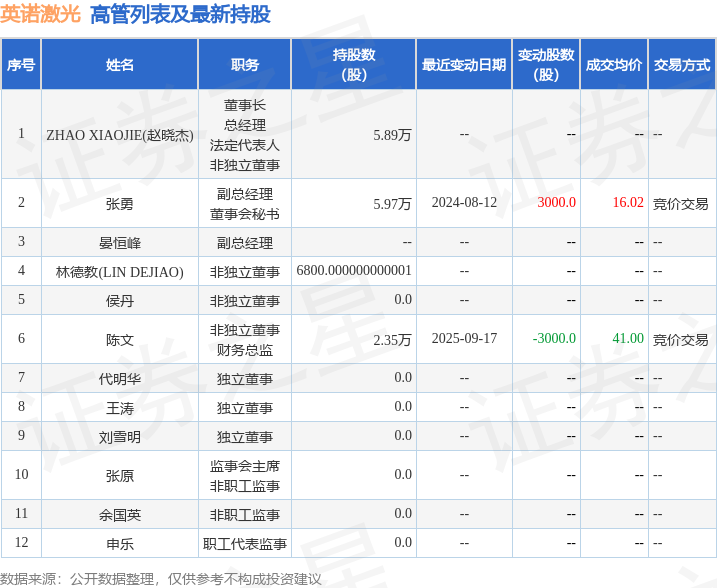The image size is (717, 588).
Task: Click the 高管列表及最新持股 heading
Action: pyautogui.click(x=180, y=15)
